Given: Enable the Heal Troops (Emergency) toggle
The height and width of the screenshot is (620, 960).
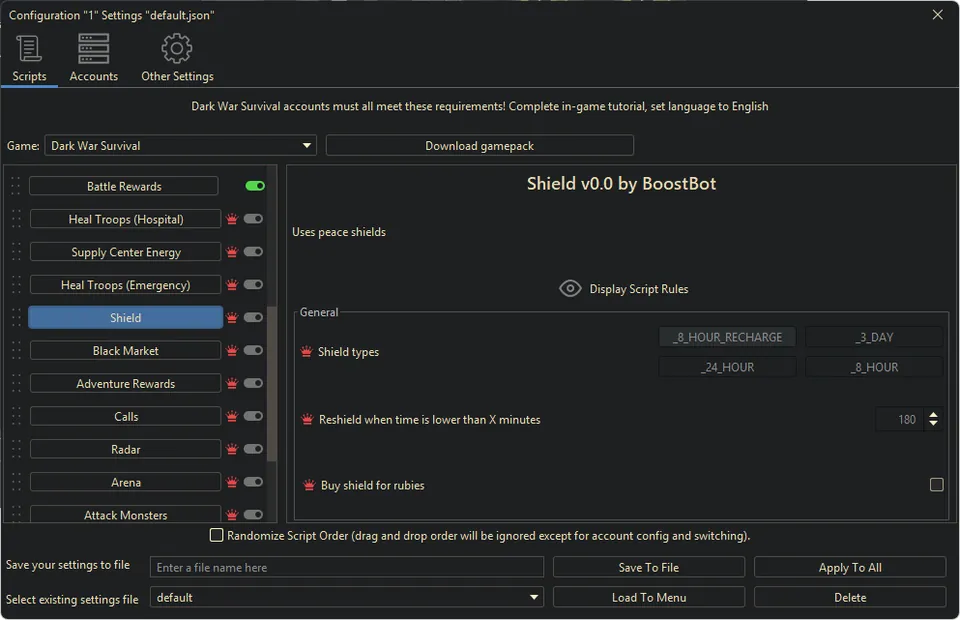Looking at the screenshot, I should tap(253, 285).
